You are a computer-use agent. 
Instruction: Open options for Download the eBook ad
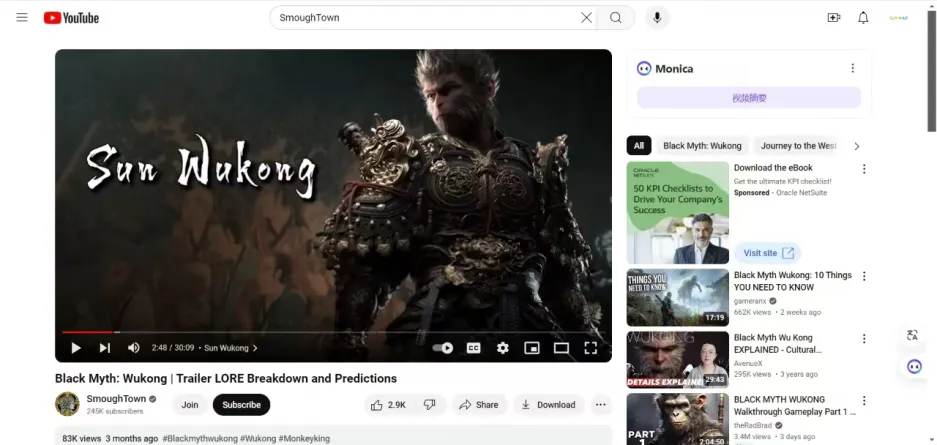tap(863, 169)
